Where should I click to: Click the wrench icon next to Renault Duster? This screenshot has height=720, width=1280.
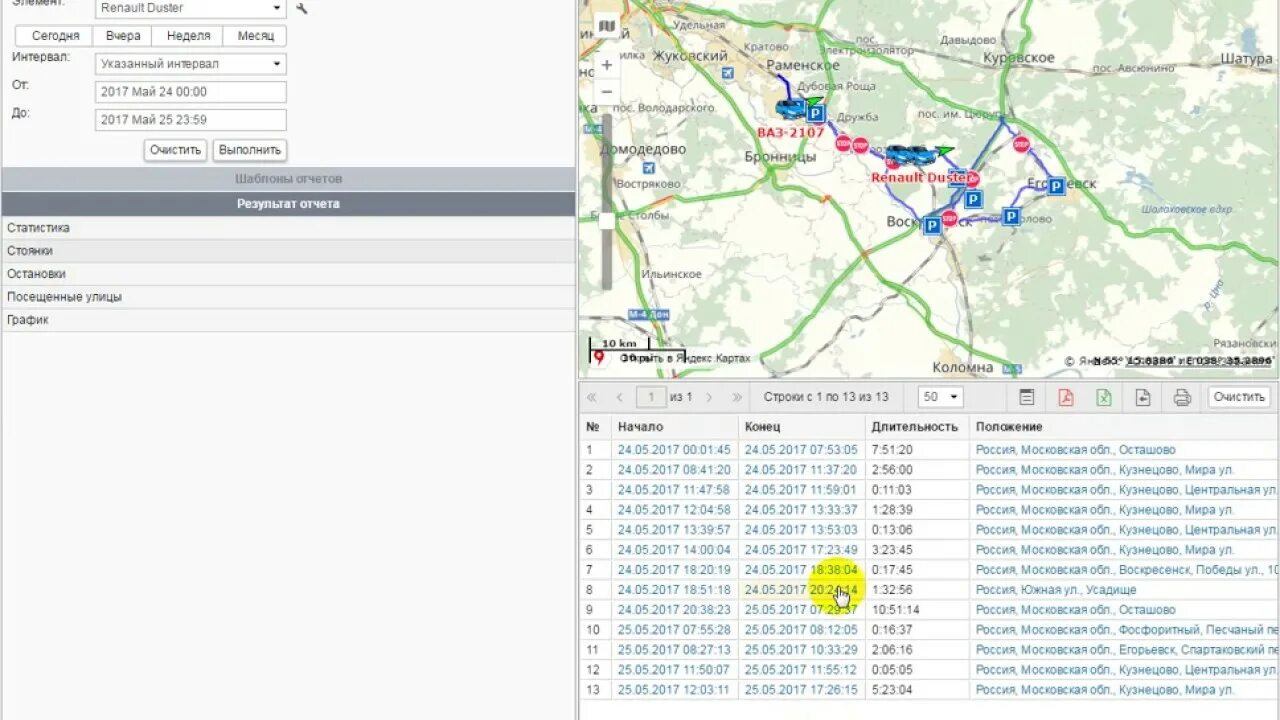(302, 8)
